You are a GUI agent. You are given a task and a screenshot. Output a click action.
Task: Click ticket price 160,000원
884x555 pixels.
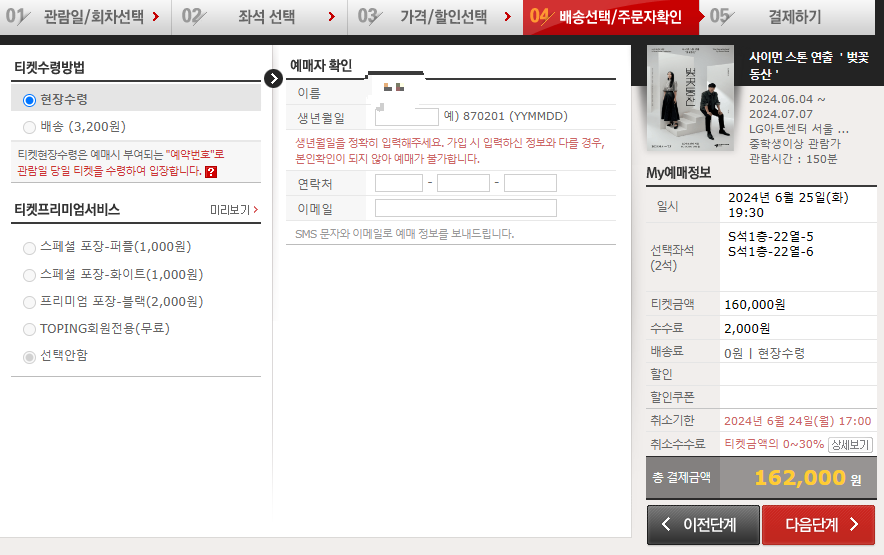(x=754, y=305)
